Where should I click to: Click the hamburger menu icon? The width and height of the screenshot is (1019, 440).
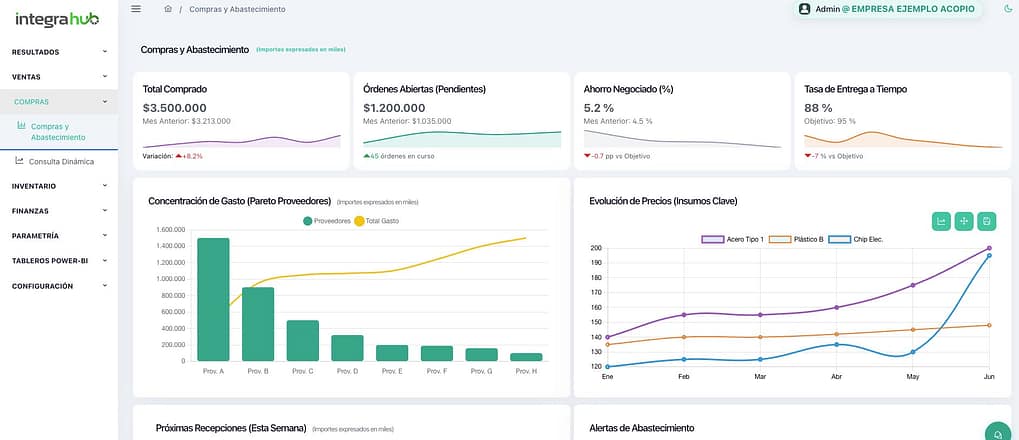tap(136, 9)
